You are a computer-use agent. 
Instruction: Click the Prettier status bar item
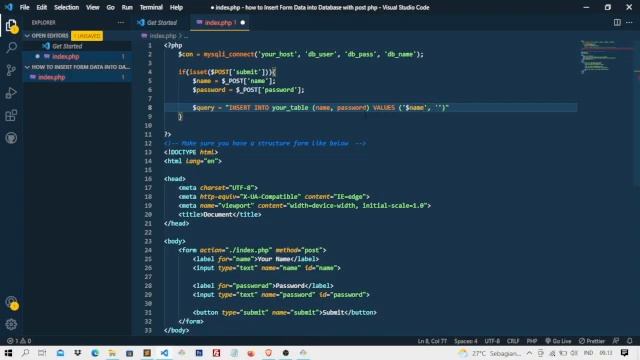(x=592, y=341)
